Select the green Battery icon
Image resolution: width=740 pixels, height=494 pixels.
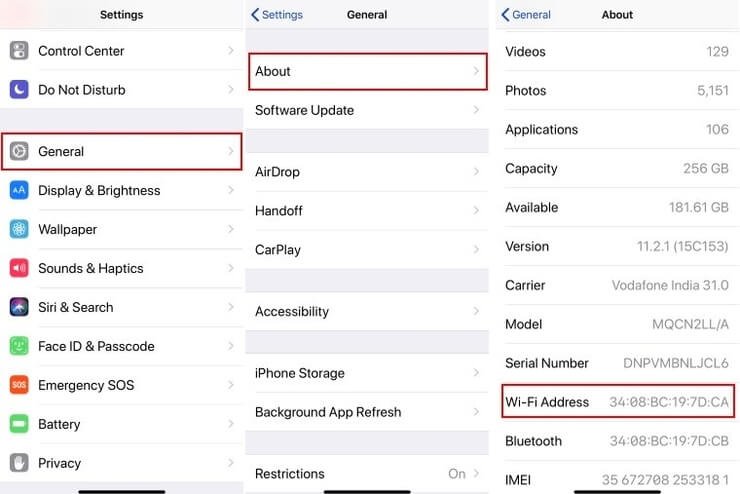pos(19,424)
